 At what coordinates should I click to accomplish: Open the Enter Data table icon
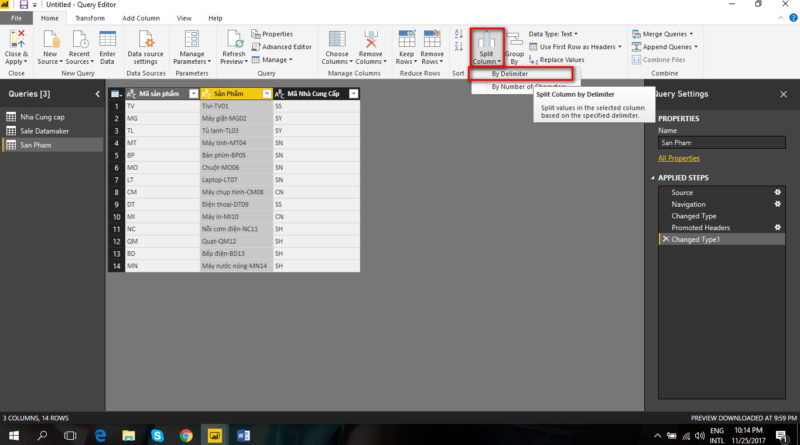point(107,40)
